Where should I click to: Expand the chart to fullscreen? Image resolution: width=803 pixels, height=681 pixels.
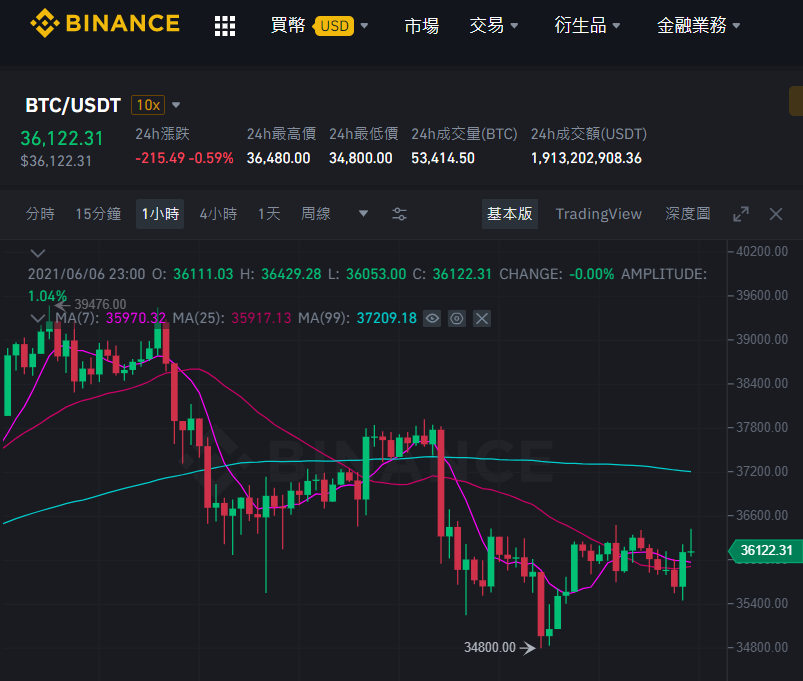(x=741, y=214)
